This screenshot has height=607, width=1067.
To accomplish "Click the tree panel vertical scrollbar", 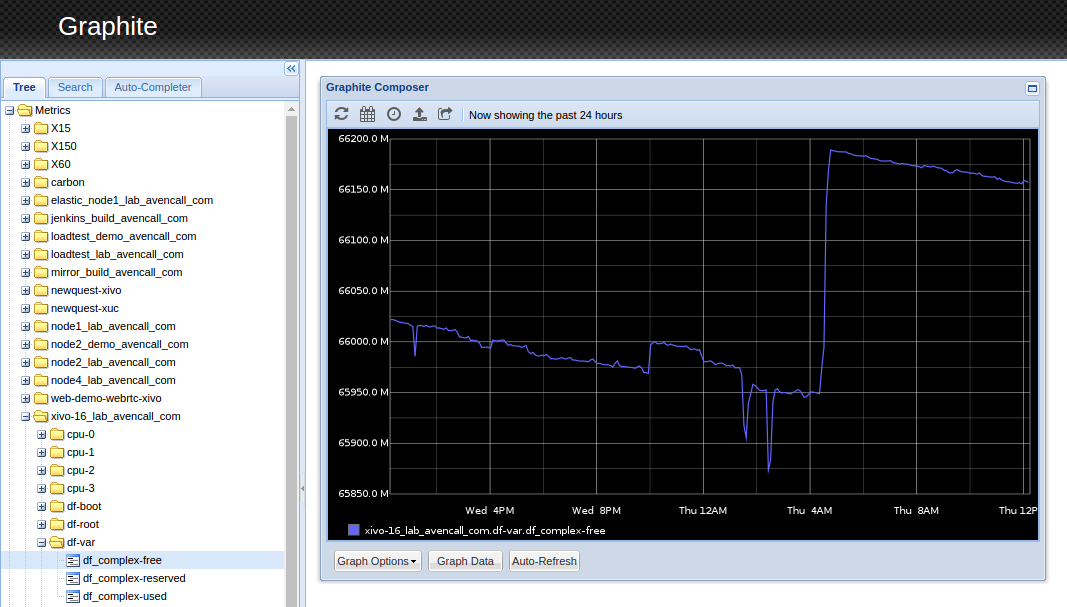I will (292, 350).
